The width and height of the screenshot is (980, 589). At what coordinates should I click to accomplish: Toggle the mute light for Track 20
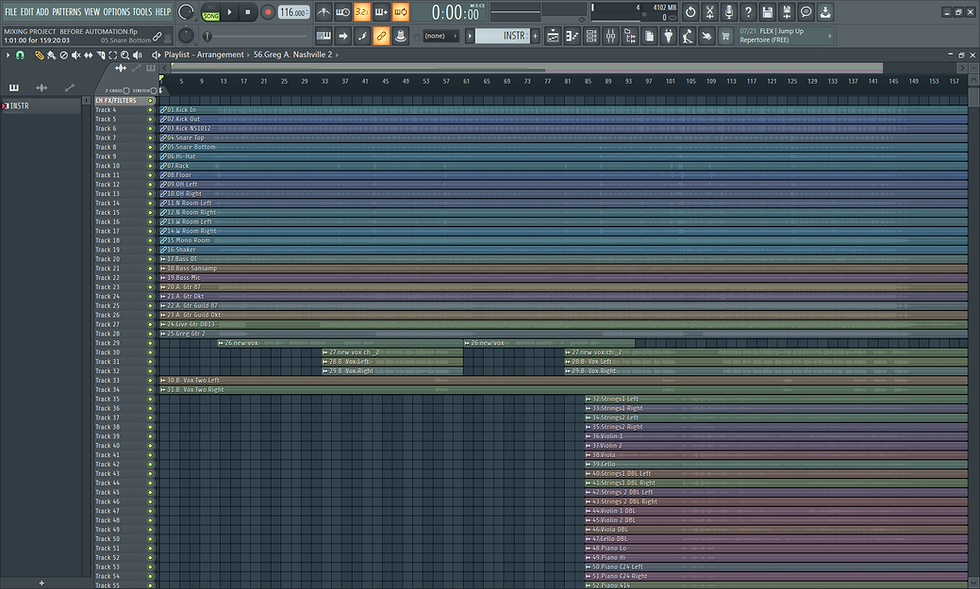coord(151,259)
